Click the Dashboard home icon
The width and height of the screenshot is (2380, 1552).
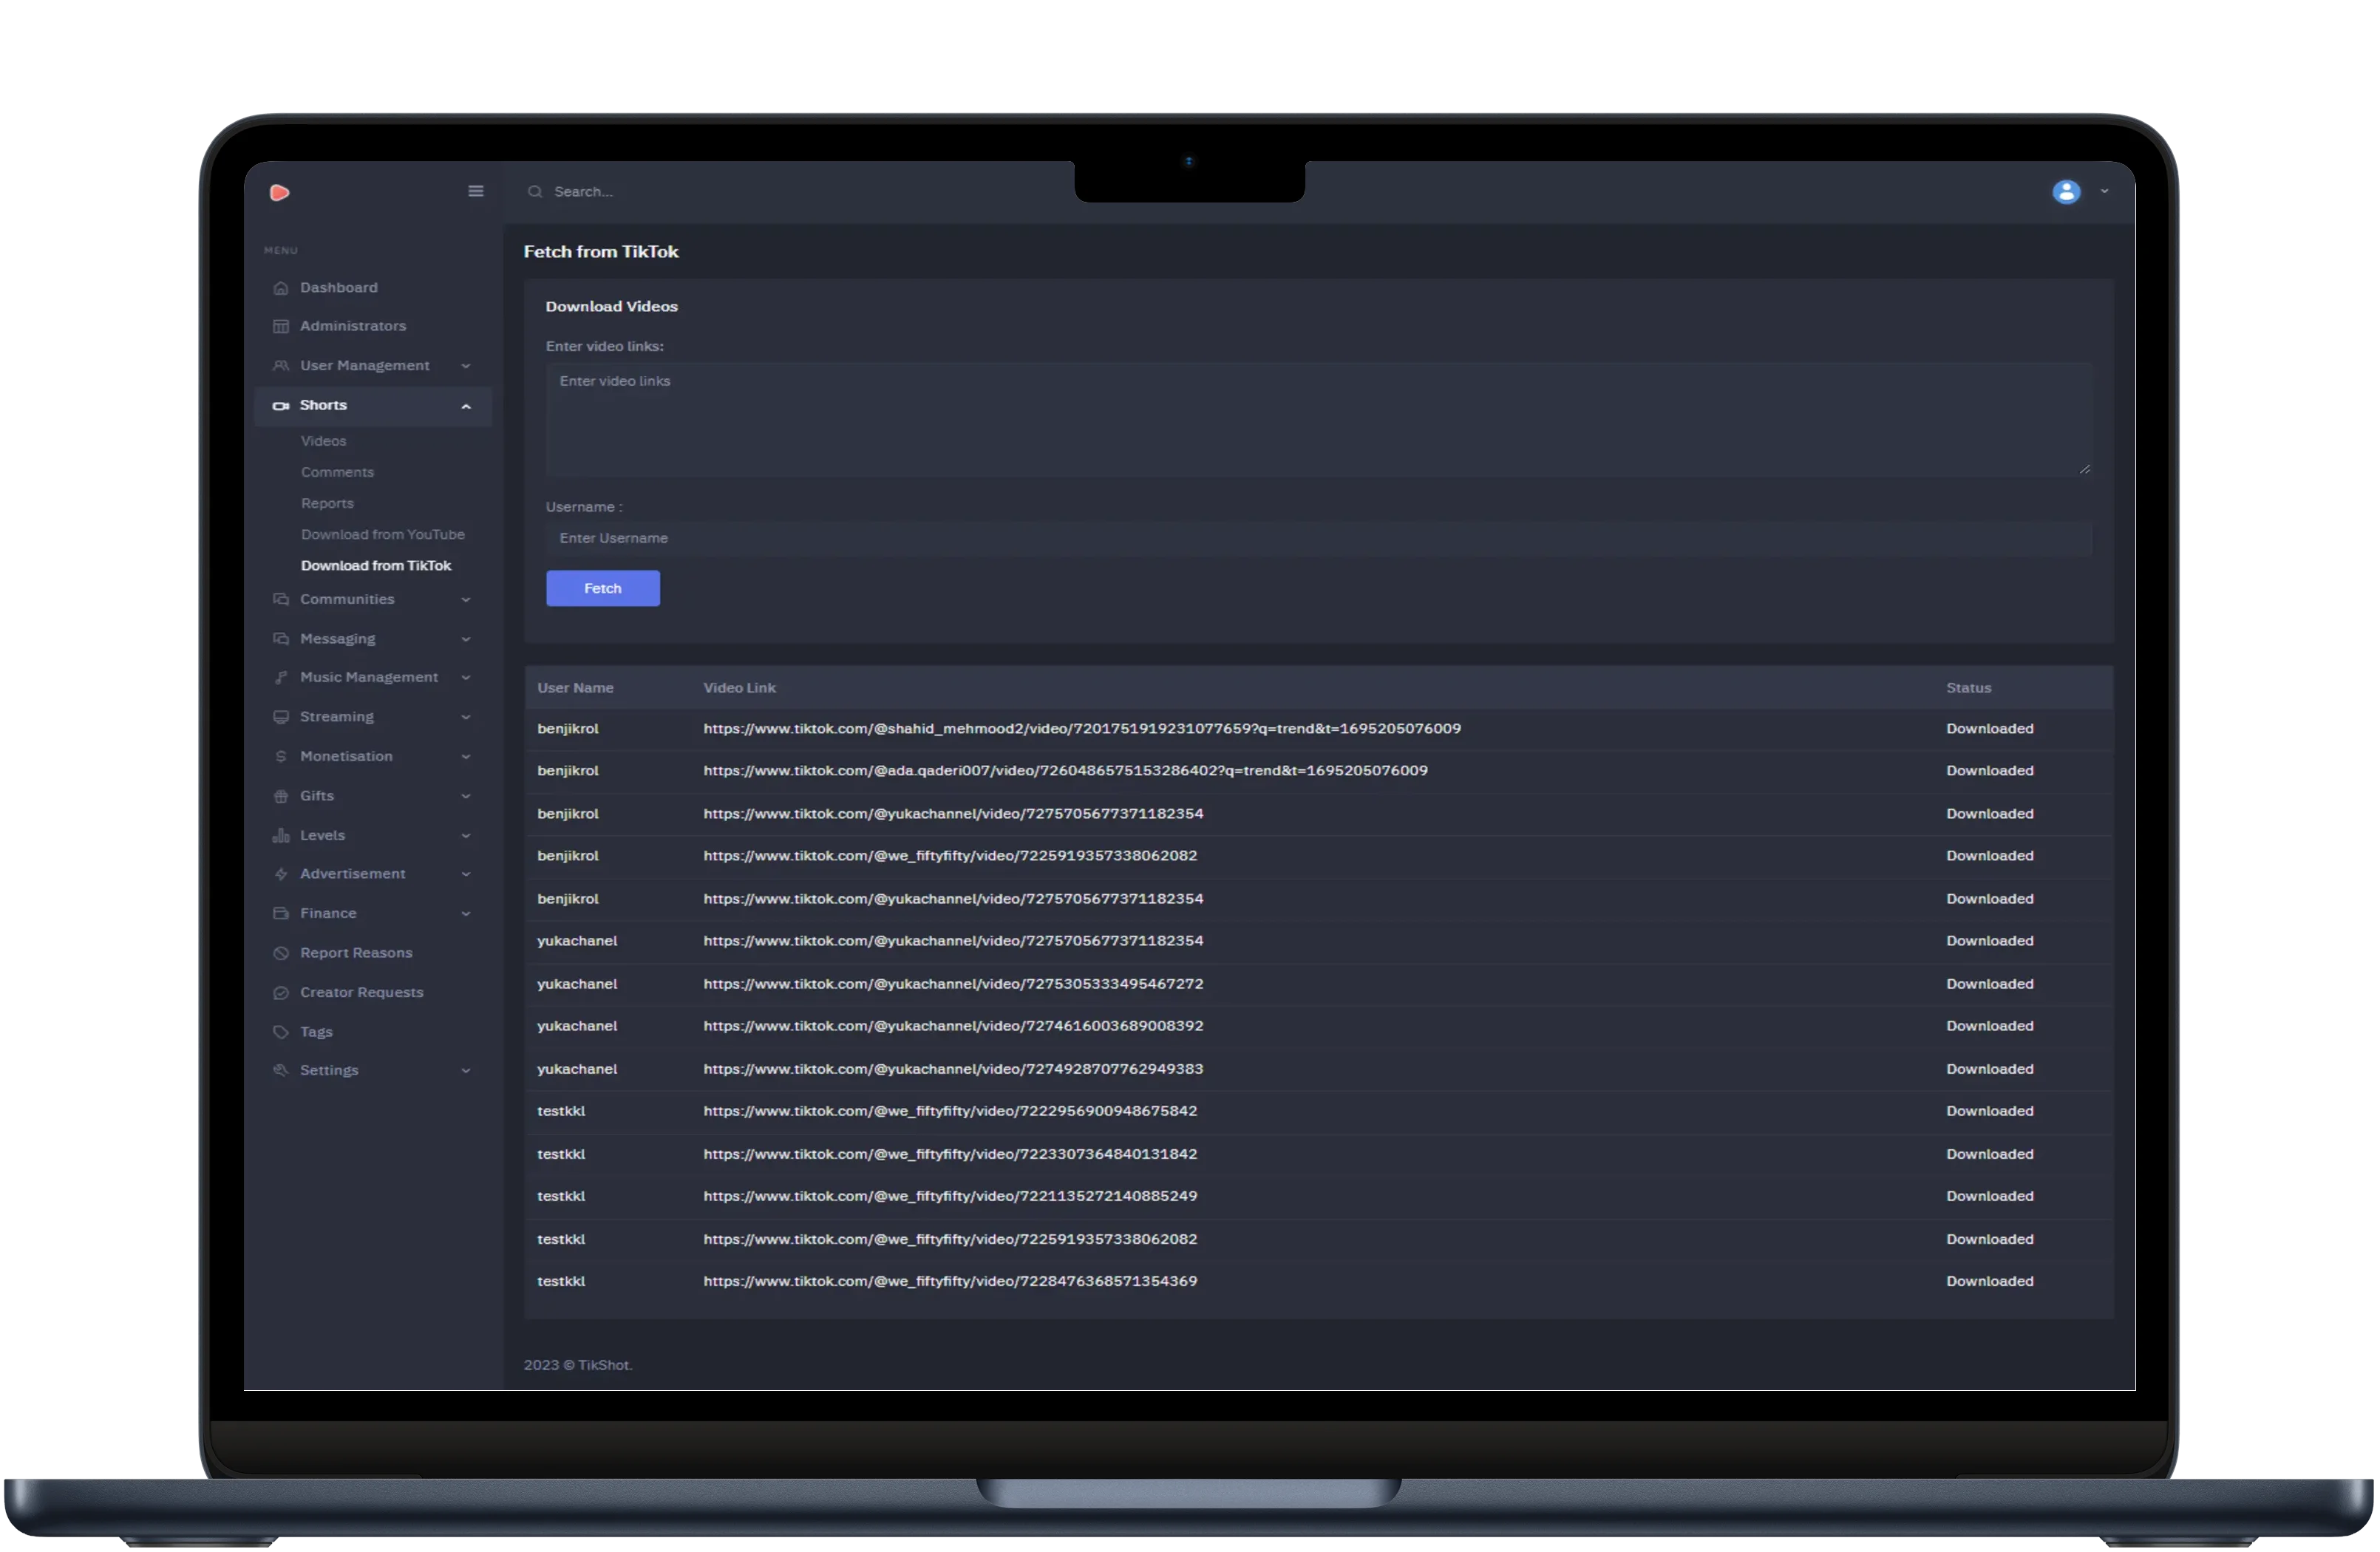[x=281, y=288]
